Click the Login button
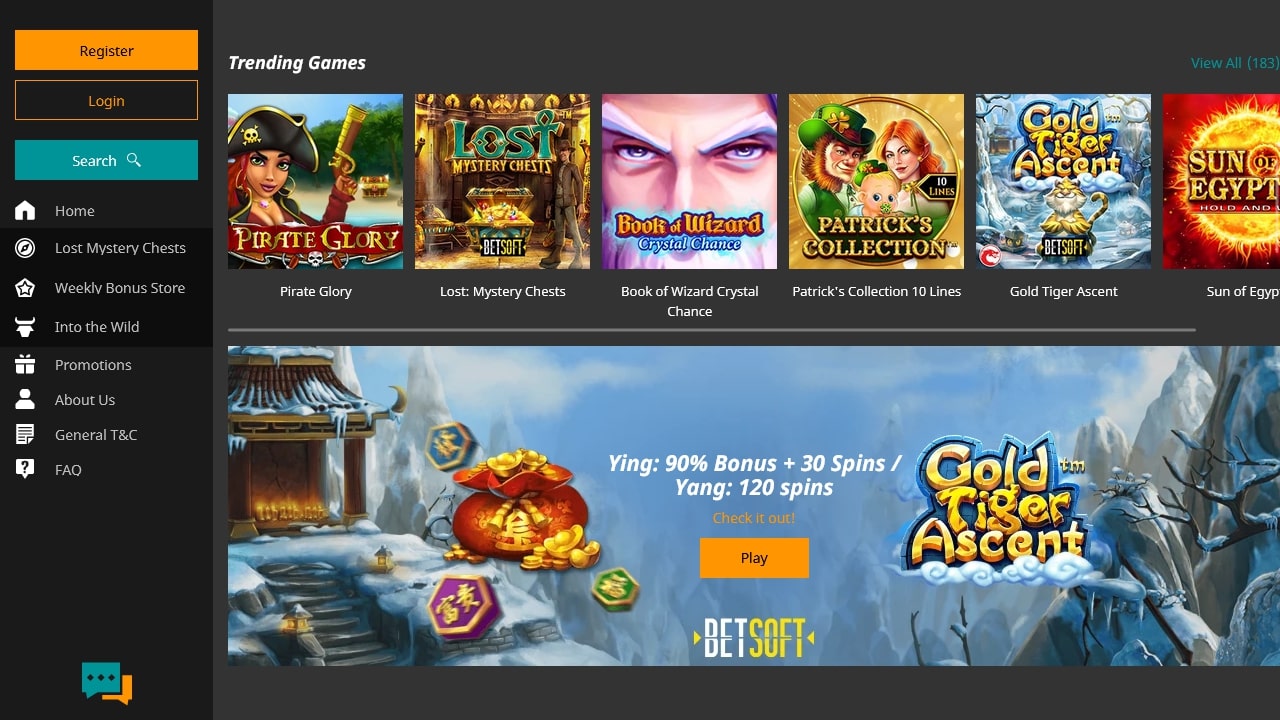1280x720 pixels. pyautogui.click(x=106, y=100)
